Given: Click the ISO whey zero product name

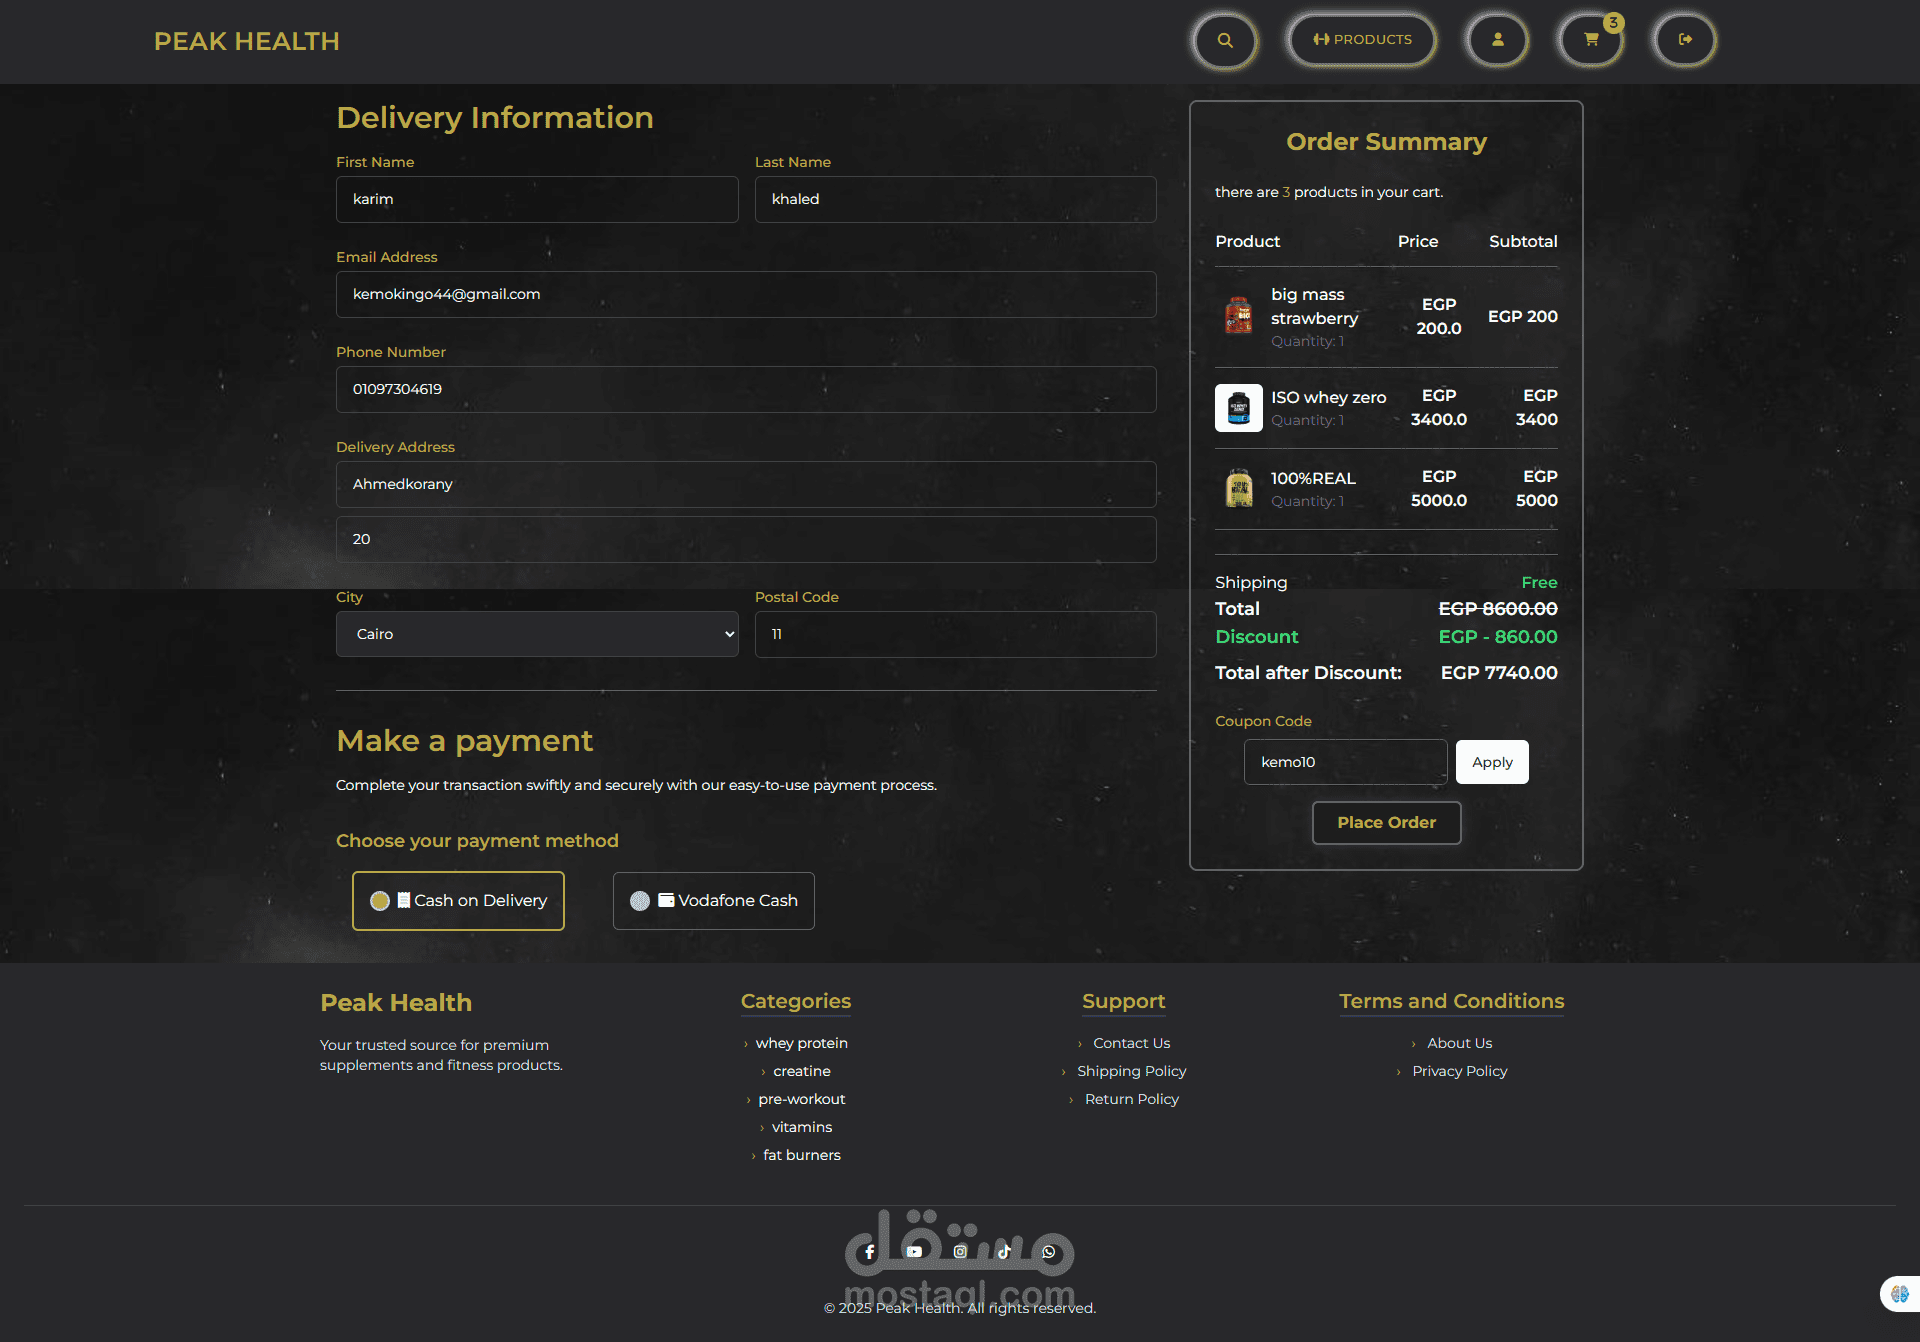Looking at the screenshot, I should click(1328, 397).
